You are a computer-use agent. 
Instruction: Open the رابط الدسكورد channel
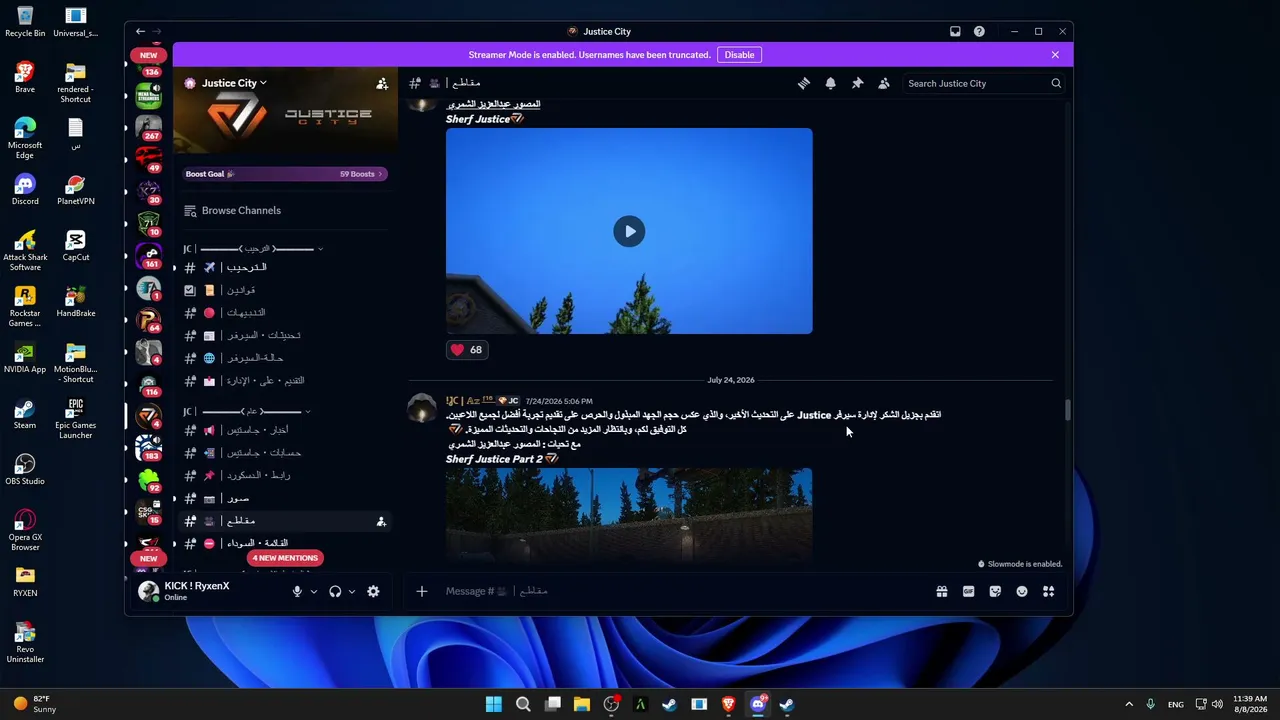[x=284, y=475]
